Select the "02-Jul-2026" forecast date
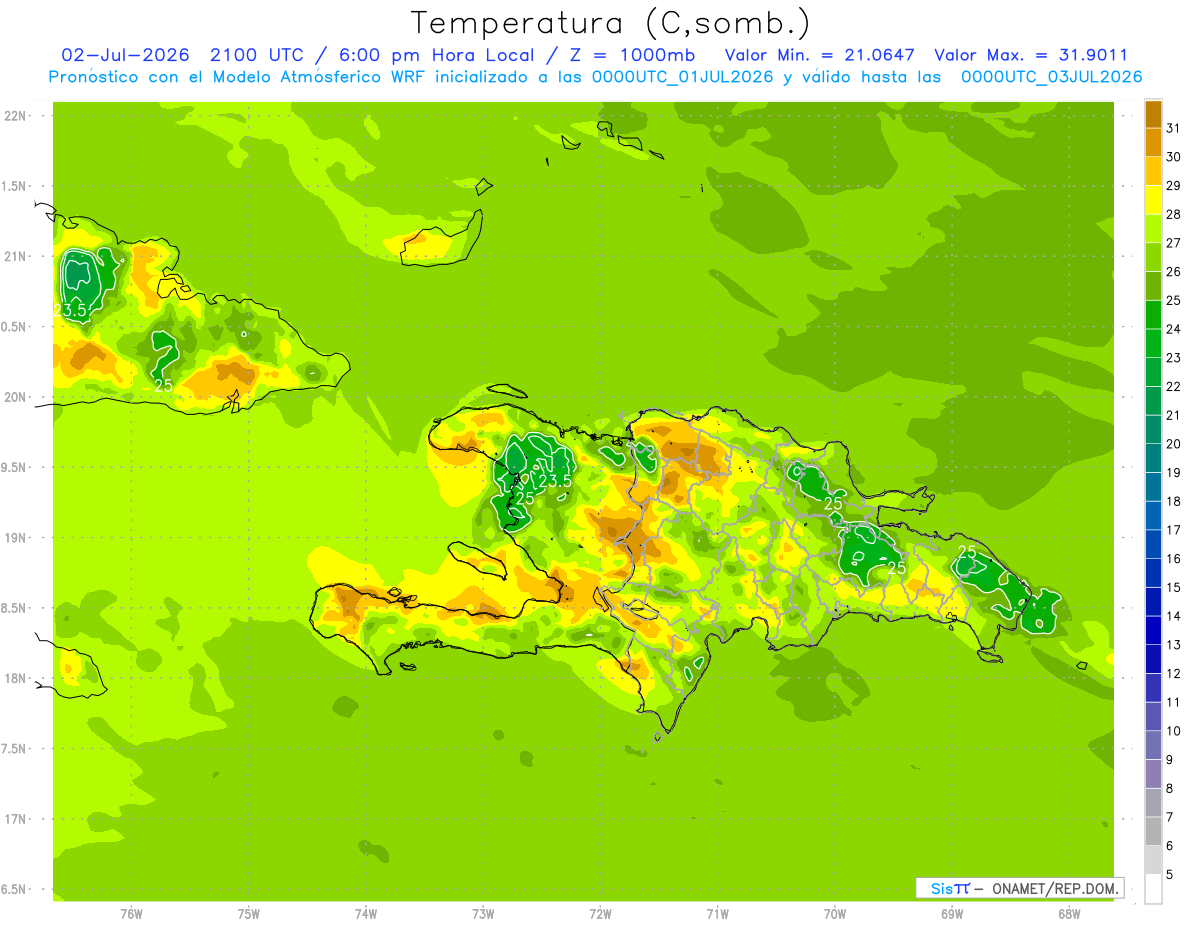1200x927 pixels. (126, 55)
